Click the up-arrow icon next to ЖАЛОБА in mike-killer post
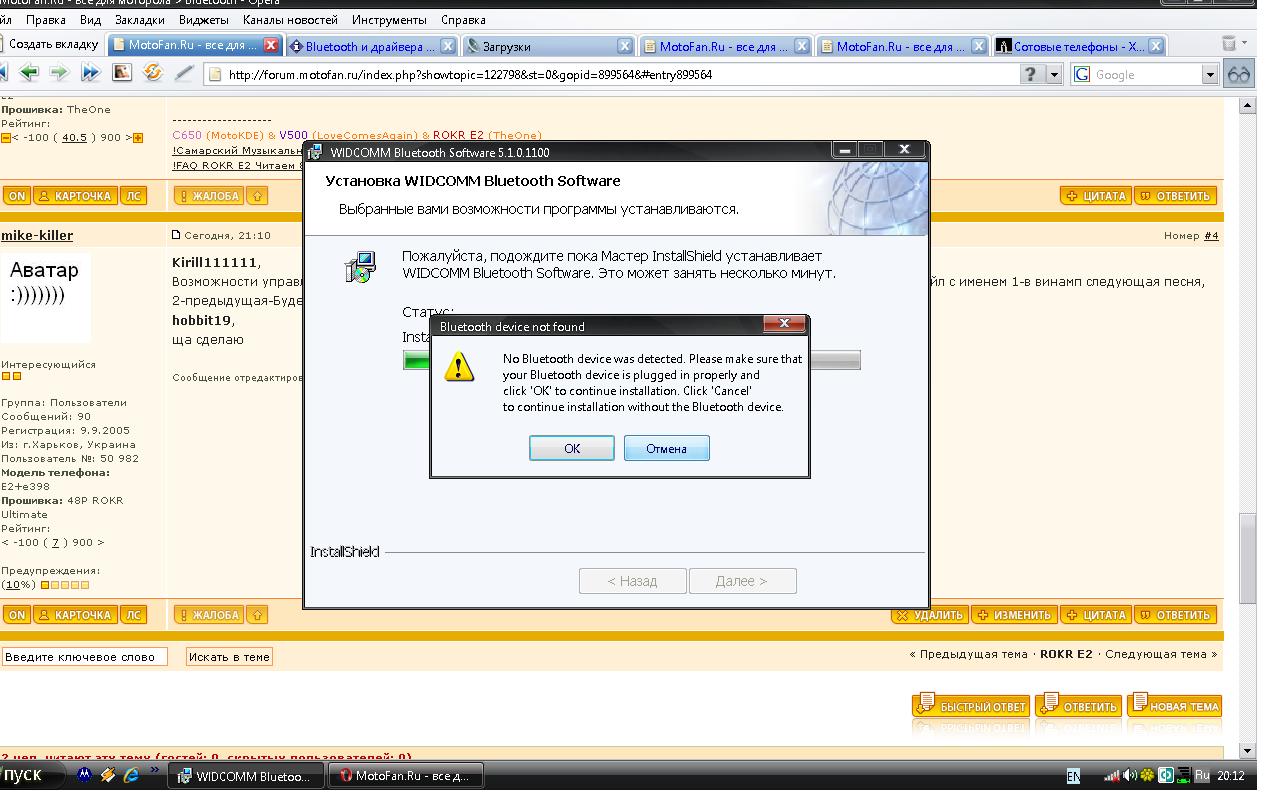The width and height of the screenshot is (1280, 800). click(256, 615)
